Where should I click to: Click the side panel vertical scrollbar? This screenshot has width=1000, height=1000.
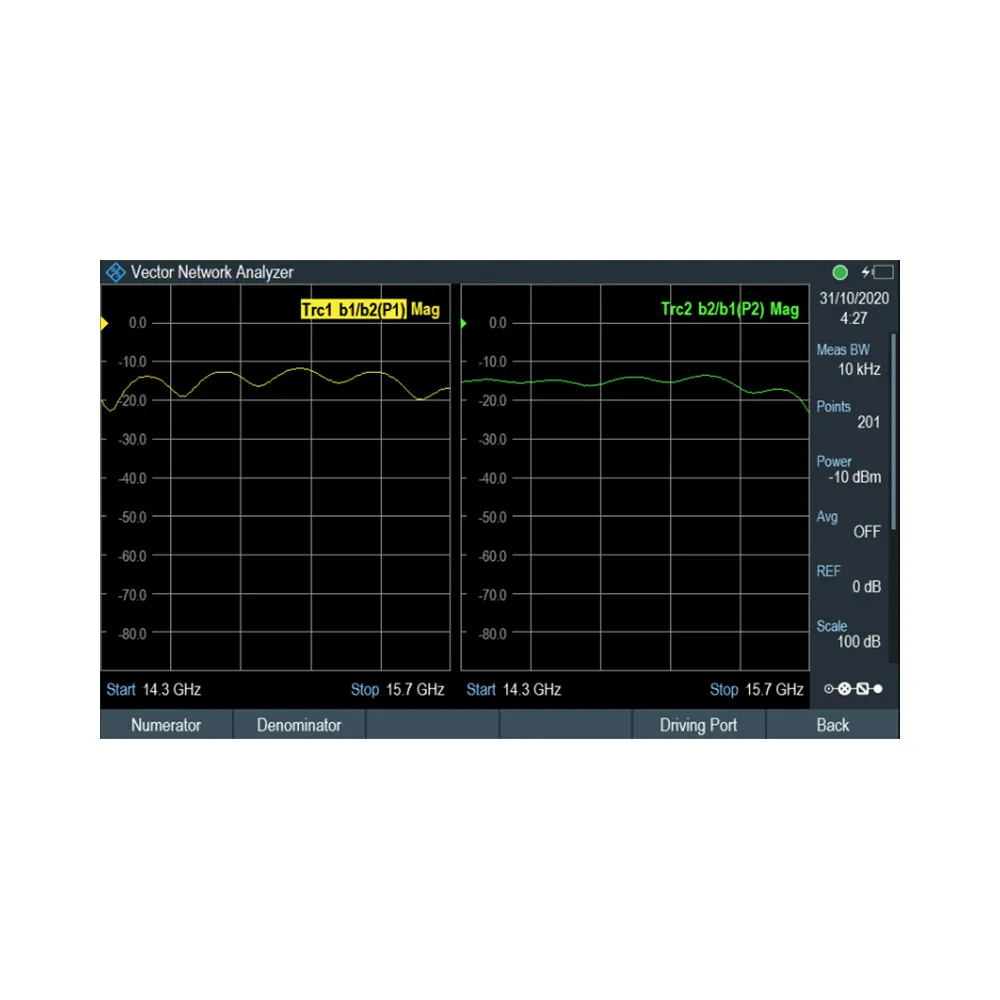tap(894, 432)
